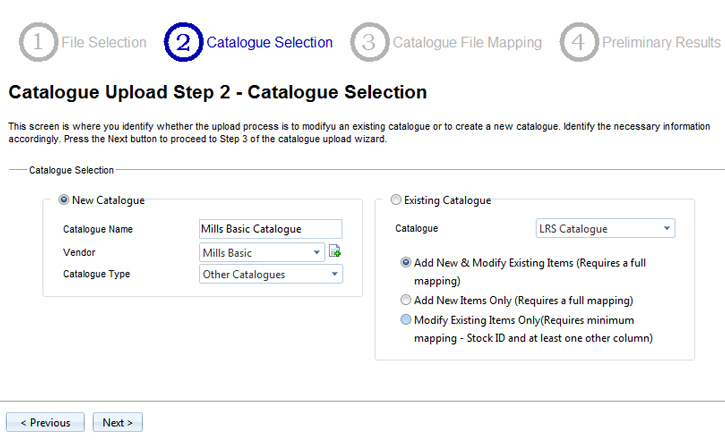Image resolution: width=725 pixels, height=441 pixels.
Task: Click the step 4 circle icon
Action: [579, 43]
